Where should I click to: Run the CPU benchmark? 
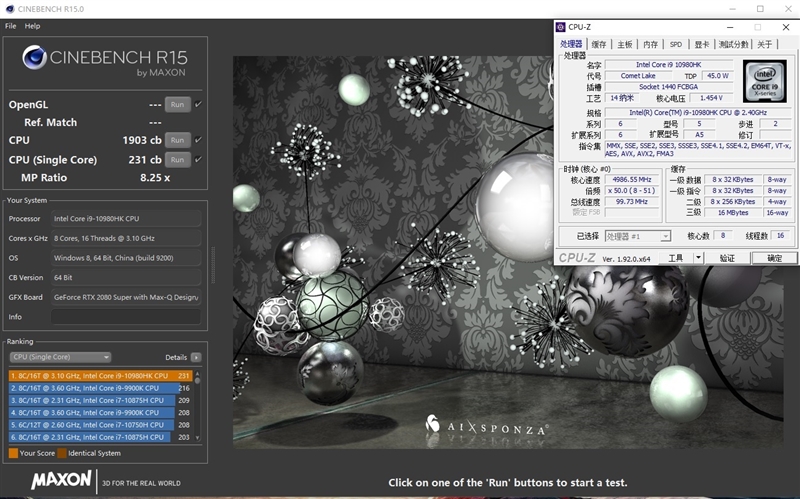[178, 140]
